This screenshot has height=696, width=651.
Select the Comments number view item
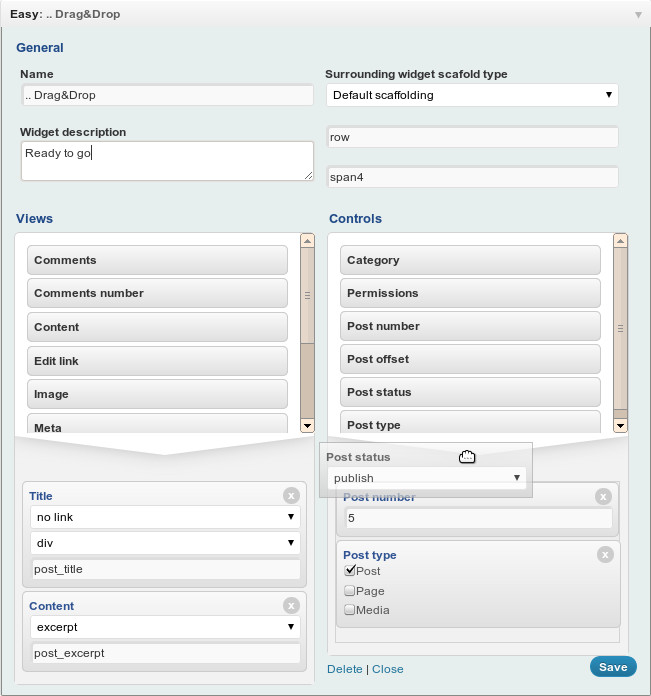[x=157, y=293]
